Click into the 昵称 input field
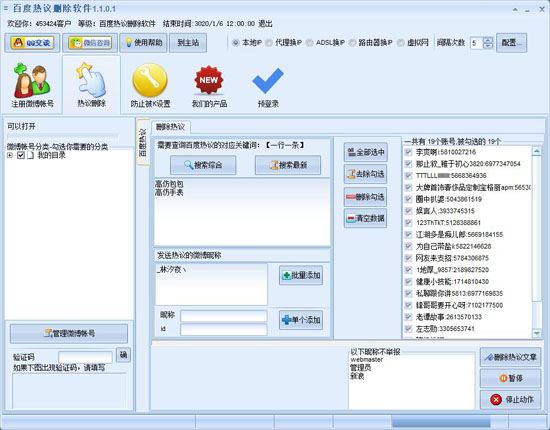550x430 pixels. 224,316
